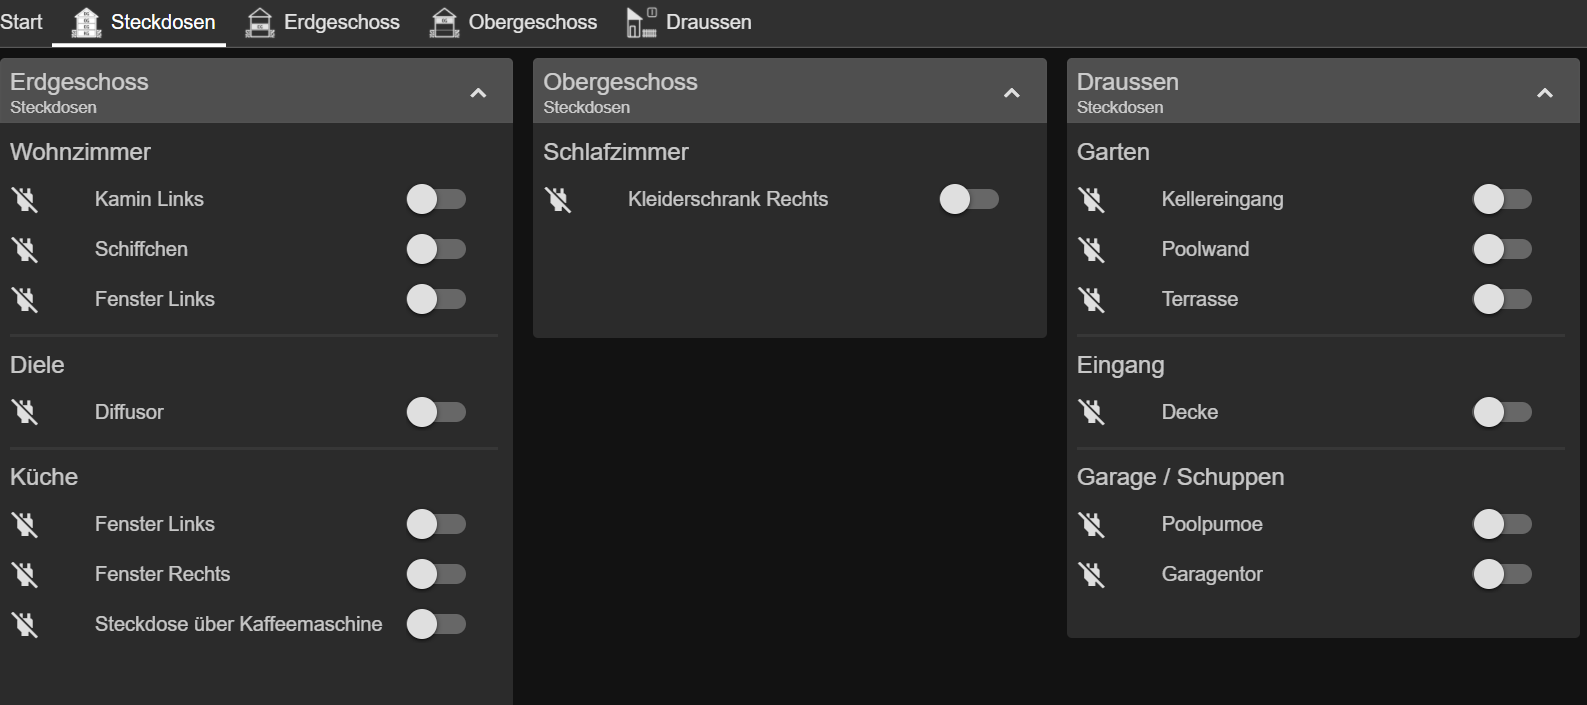Click the Wohnzimmer Fenster Links label
1587x705 pixels.
[155, 299]
